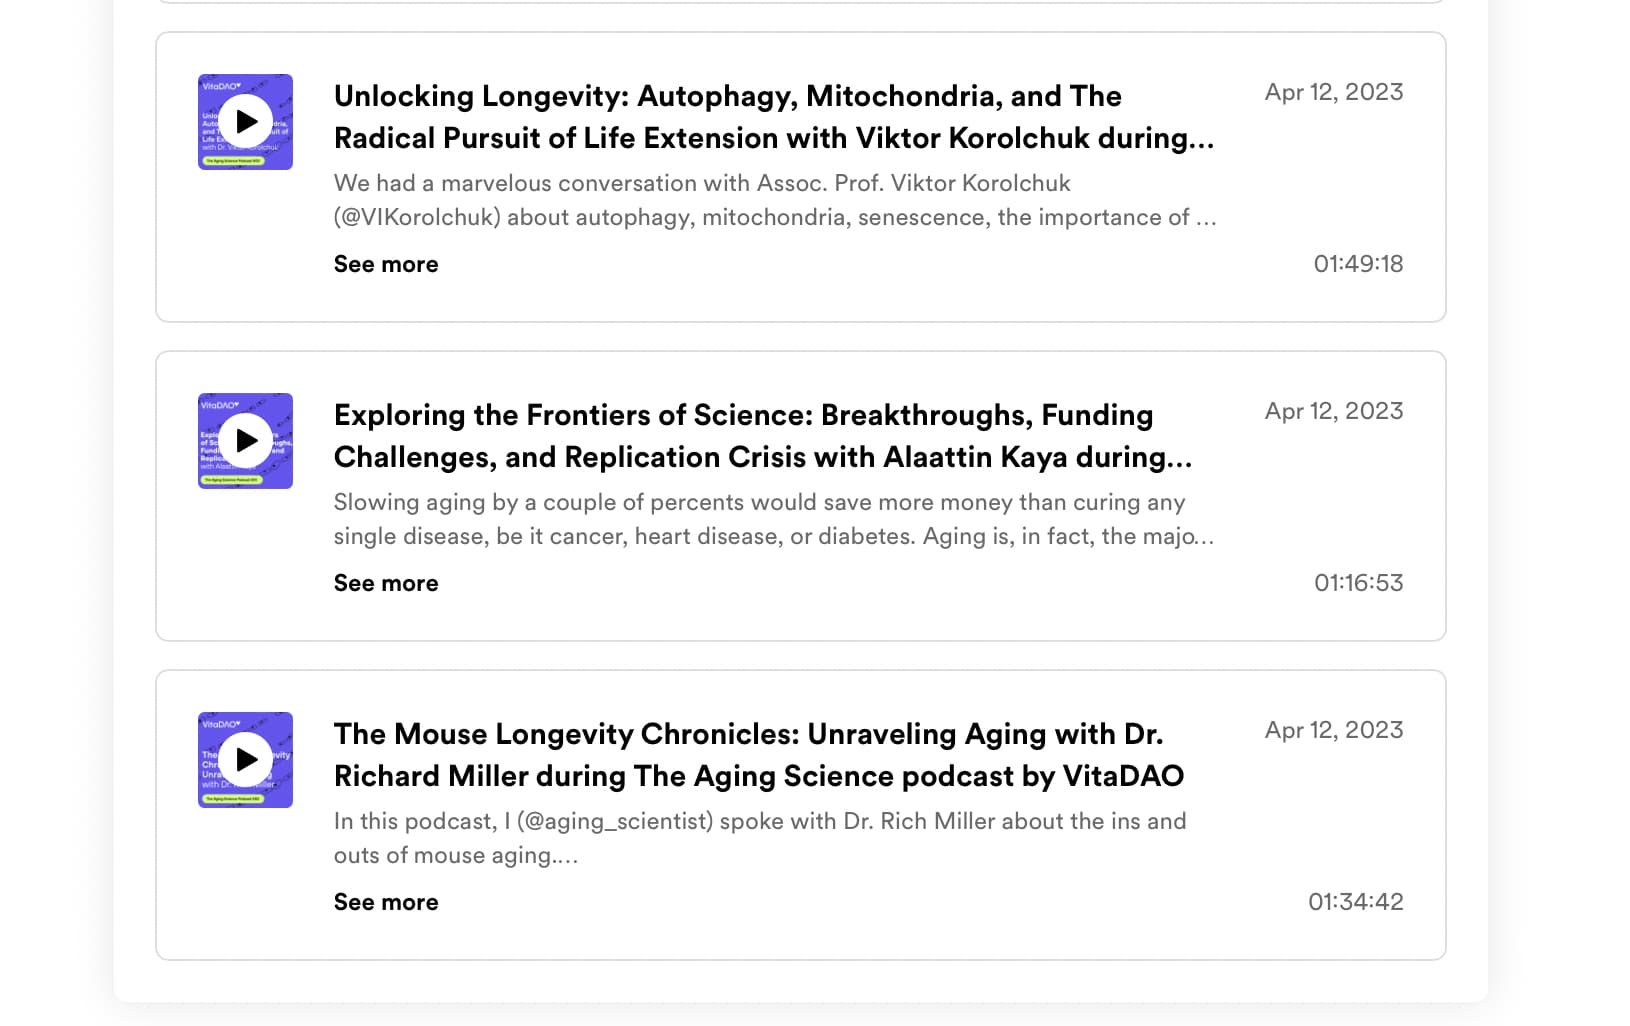The image size is (1630, 1026).
Task: Click the date on the Richard Miller episode
Action: point(1334,730)
